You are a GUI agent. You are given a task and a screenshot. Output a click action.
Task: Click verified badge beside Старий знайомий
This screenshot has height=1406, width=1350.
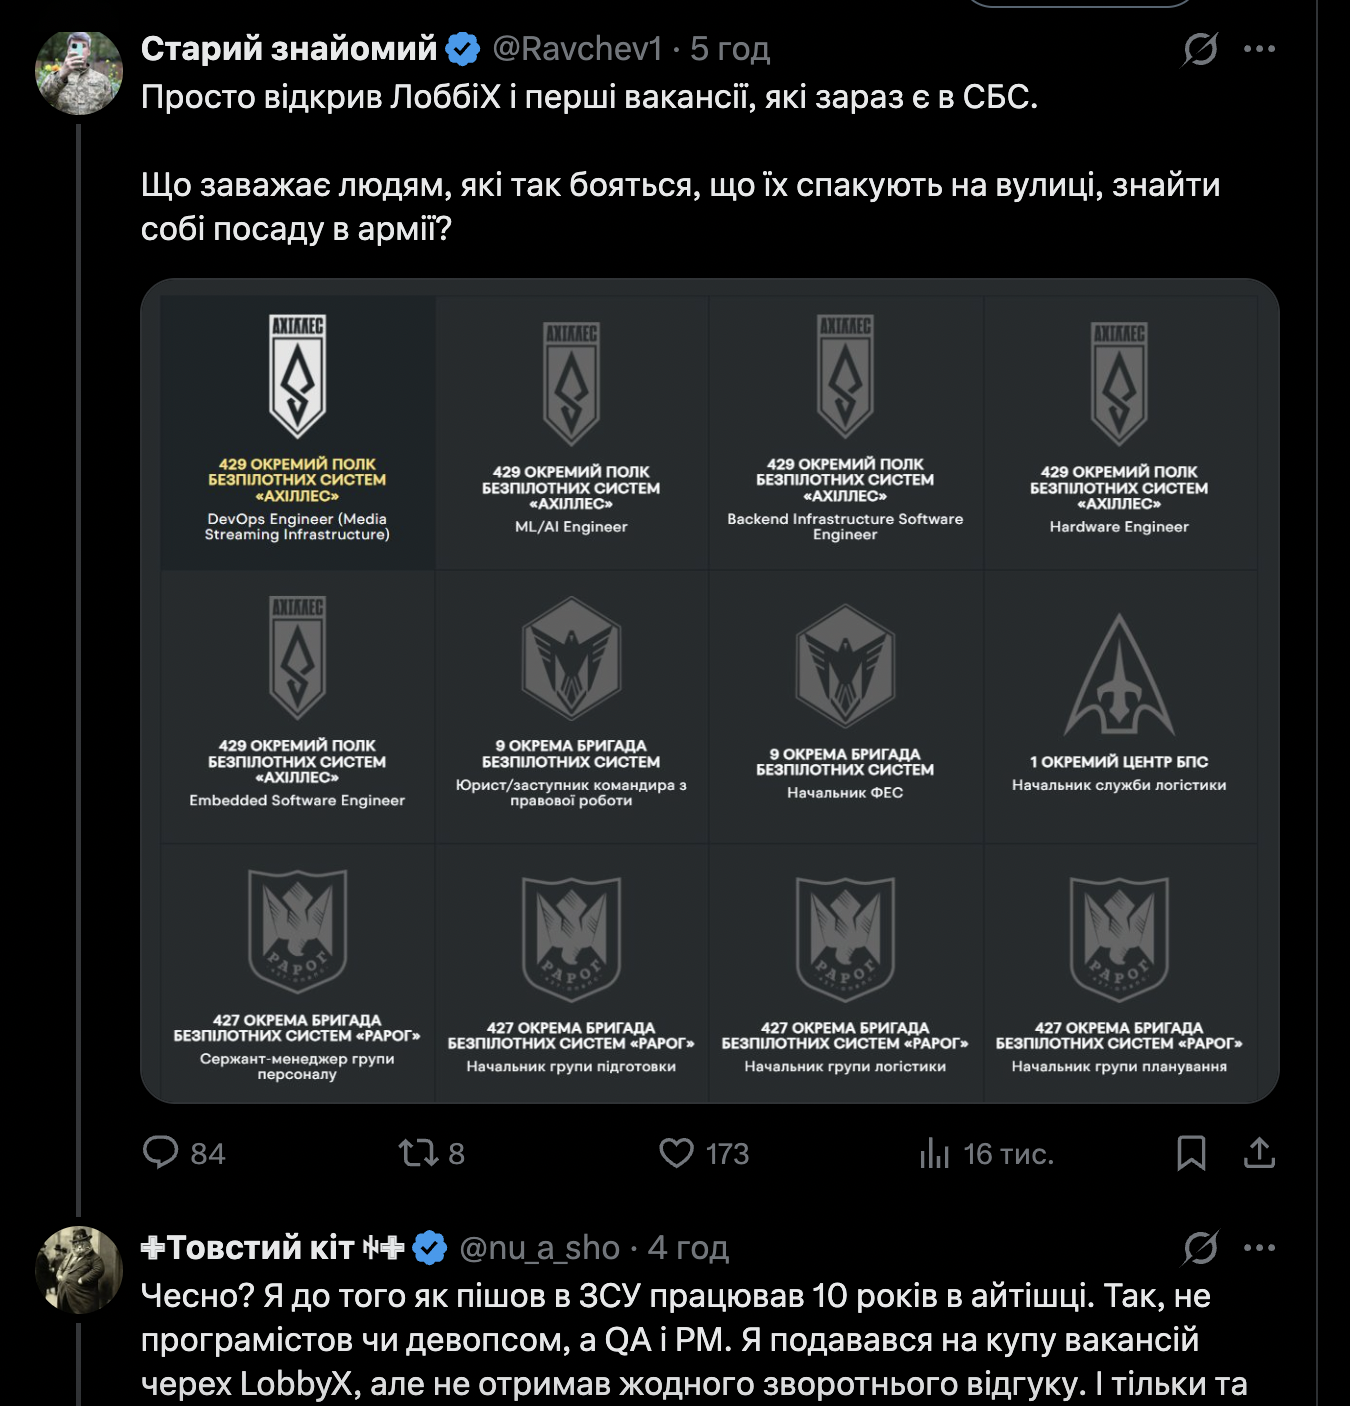462,48
